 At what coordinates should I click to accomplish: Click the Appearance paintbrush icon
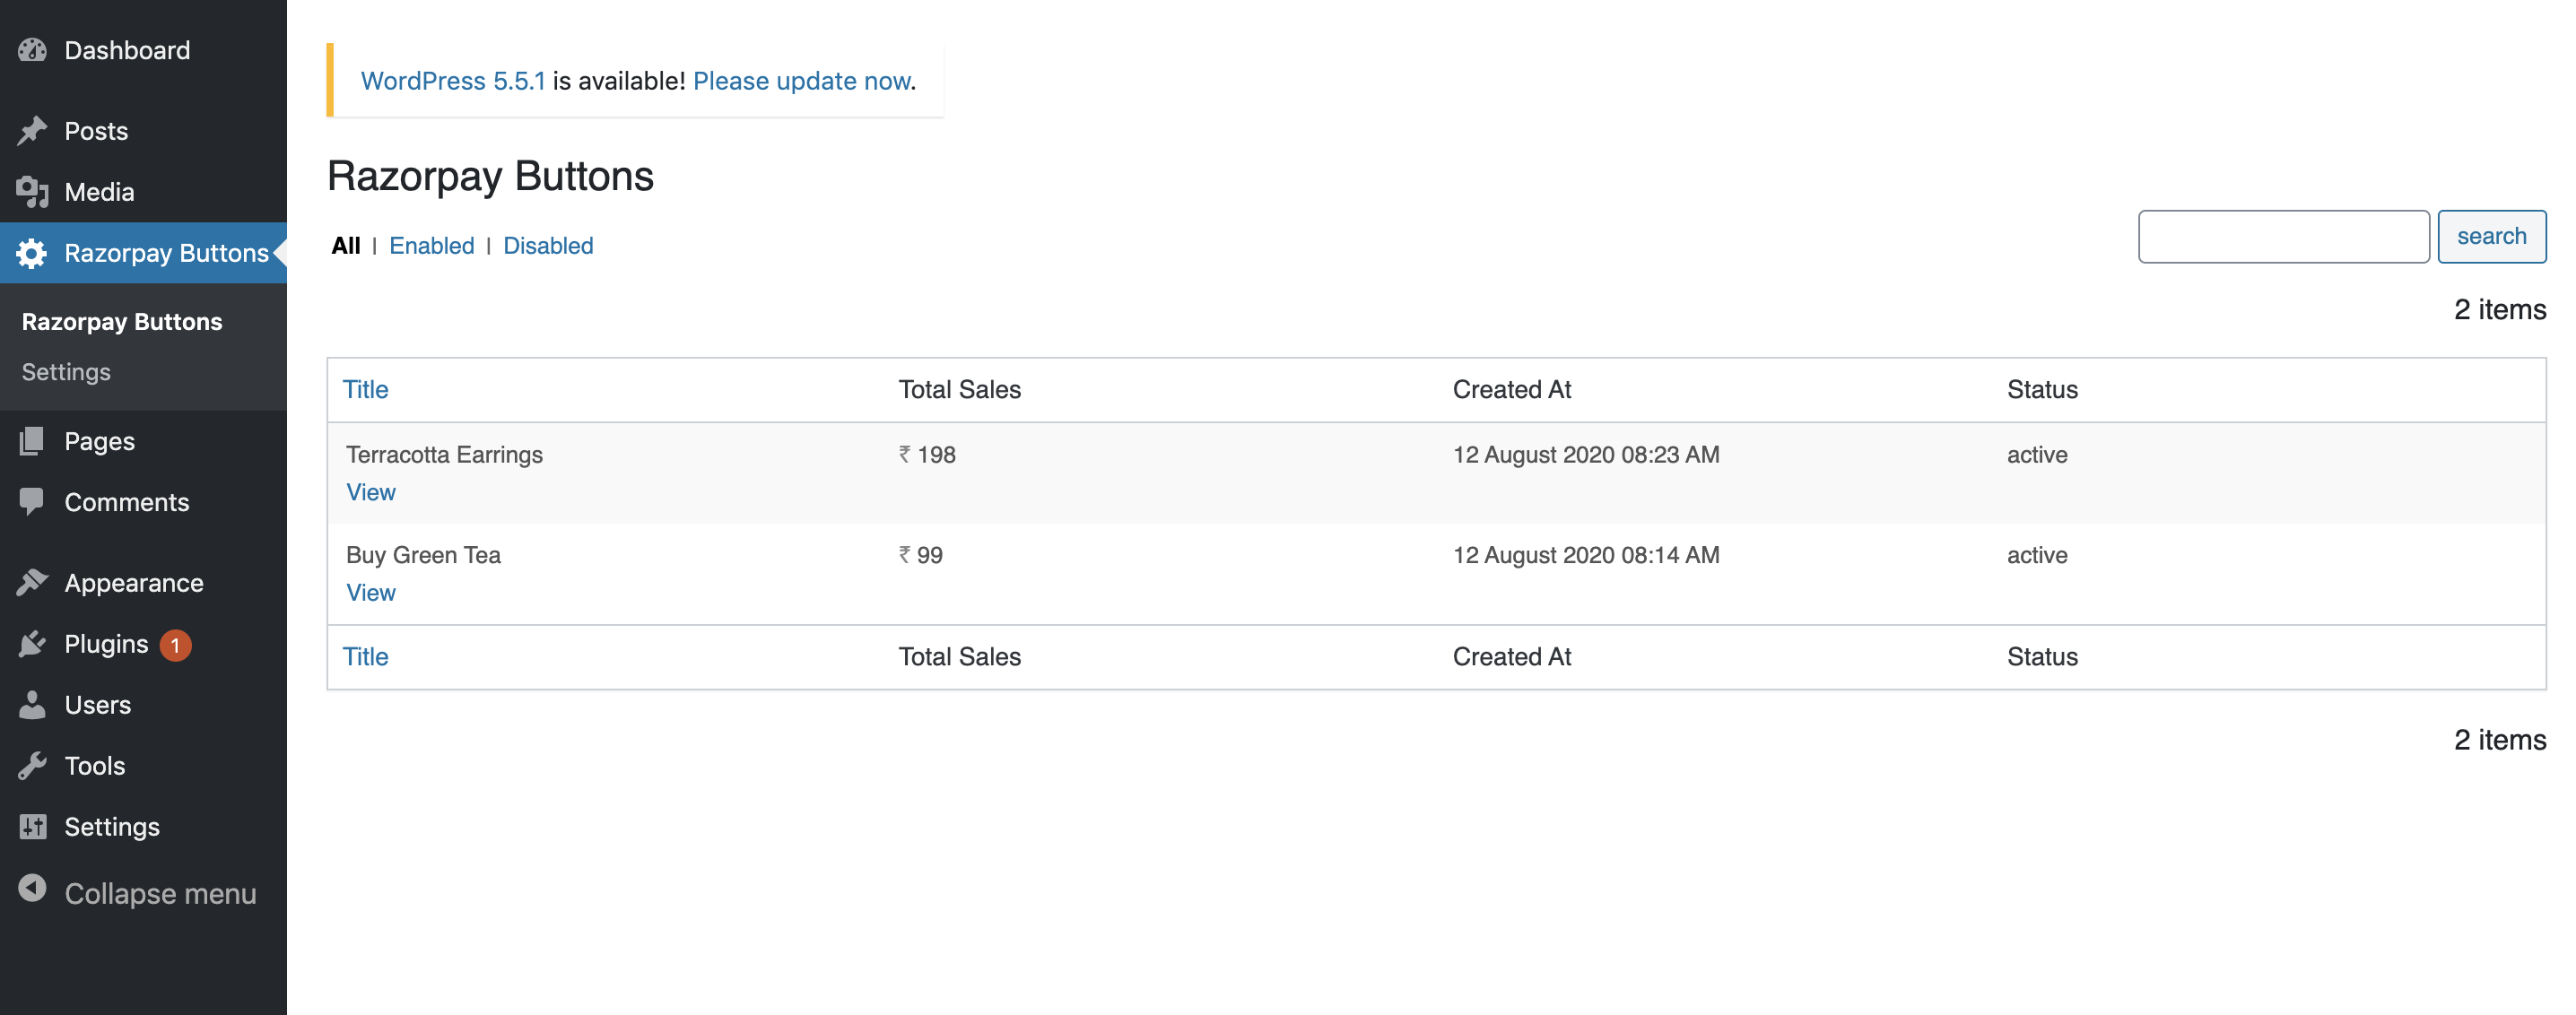pos(32,582)
